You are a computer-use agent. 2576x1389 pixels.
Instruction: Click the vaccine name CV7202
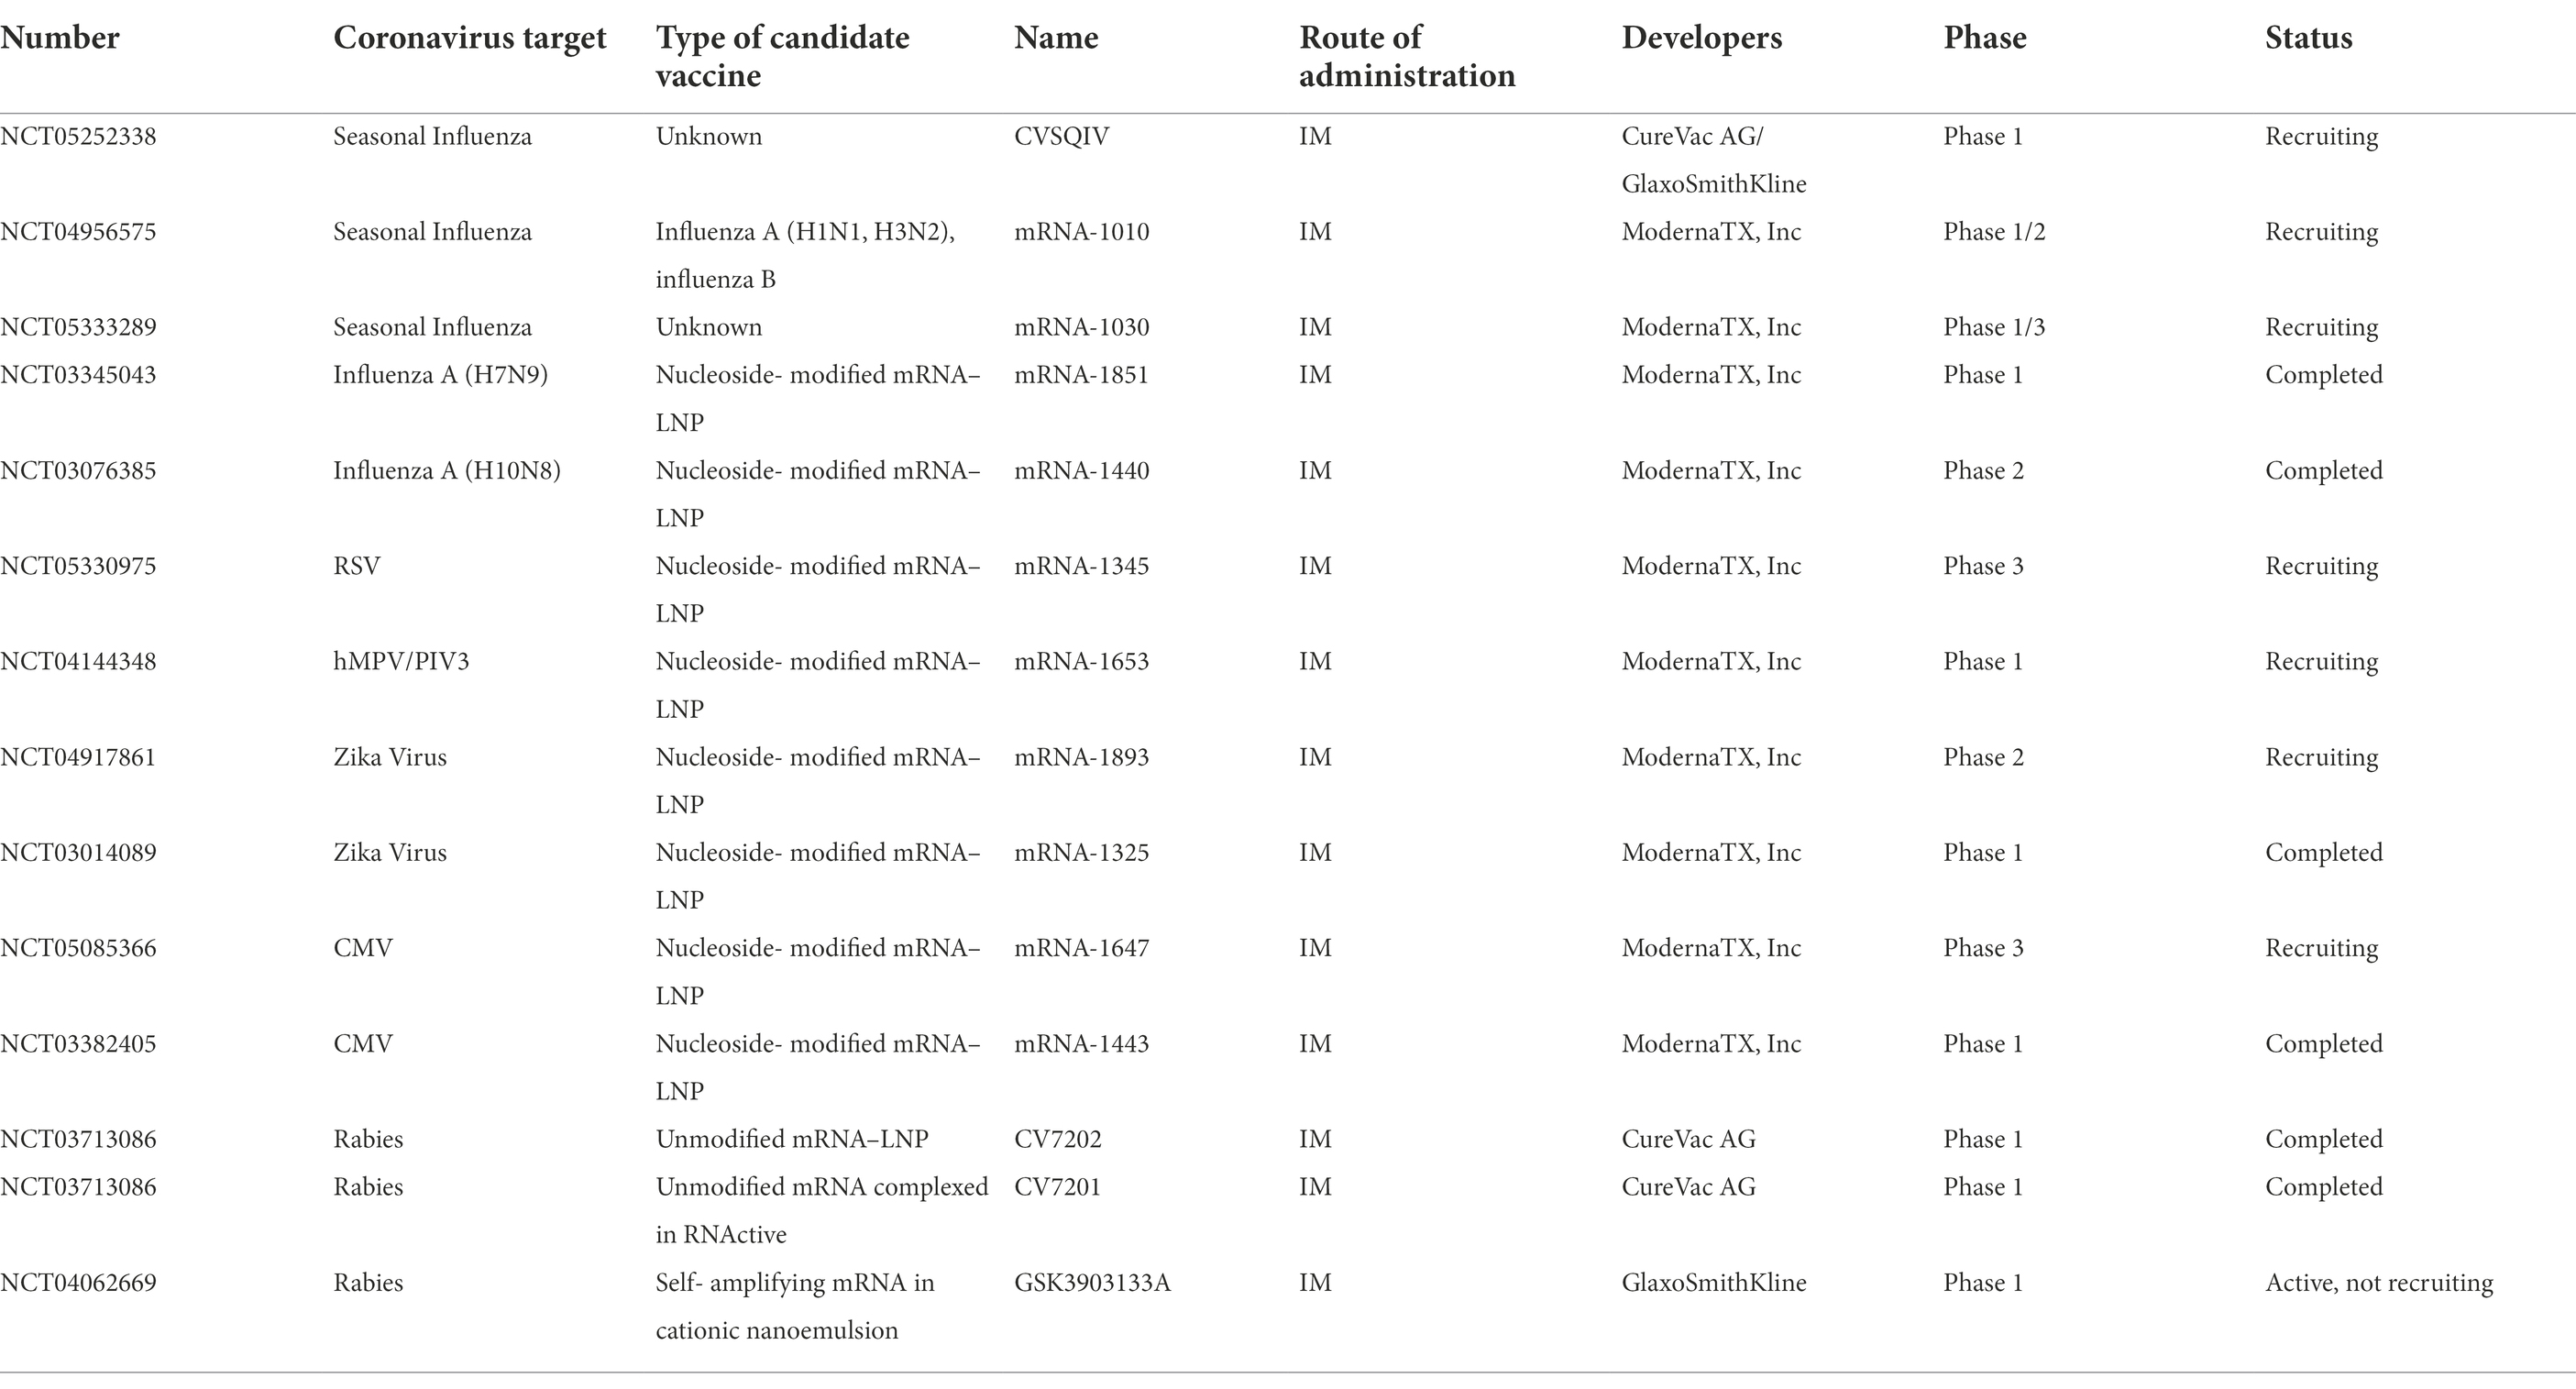coord(1057,1139)
